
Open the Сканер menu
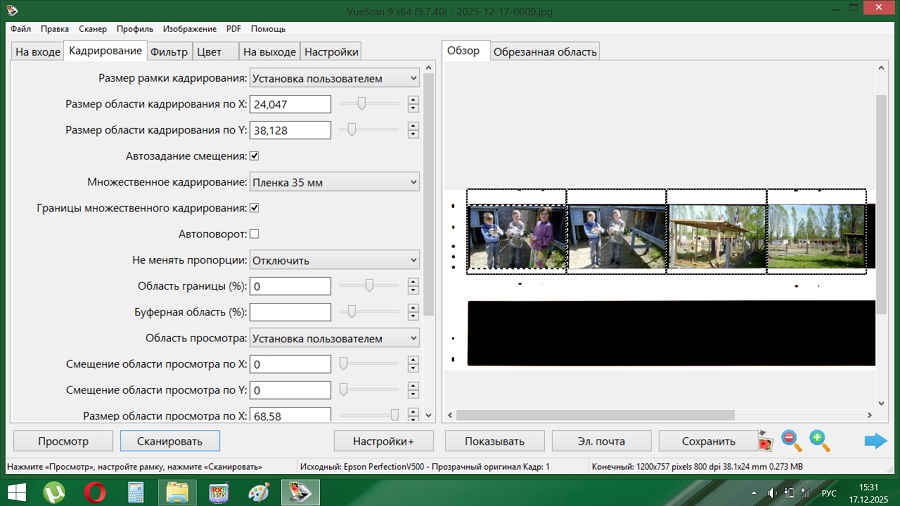[x=93, y=29]
